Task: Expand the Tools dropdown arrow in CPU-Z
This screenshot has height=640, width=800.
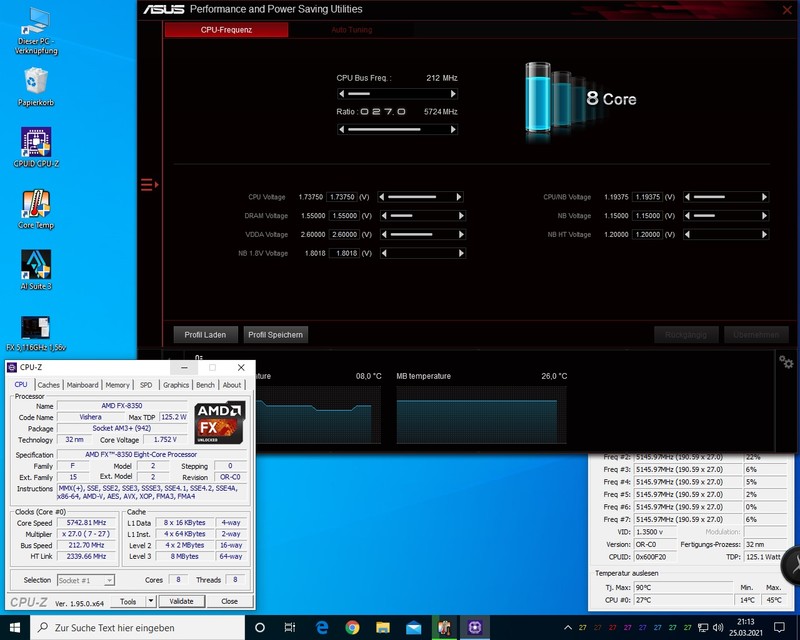Action: (151, 601)
